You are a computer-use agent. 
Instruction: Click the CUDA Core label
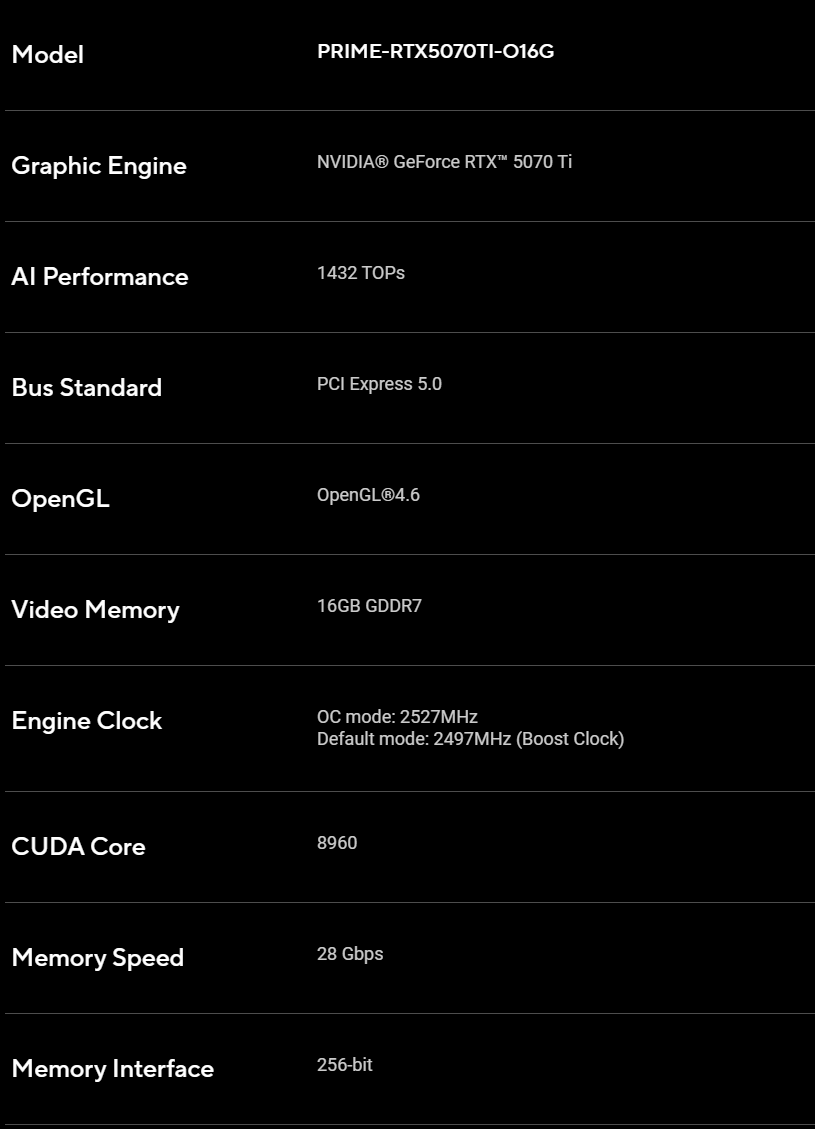78,847
